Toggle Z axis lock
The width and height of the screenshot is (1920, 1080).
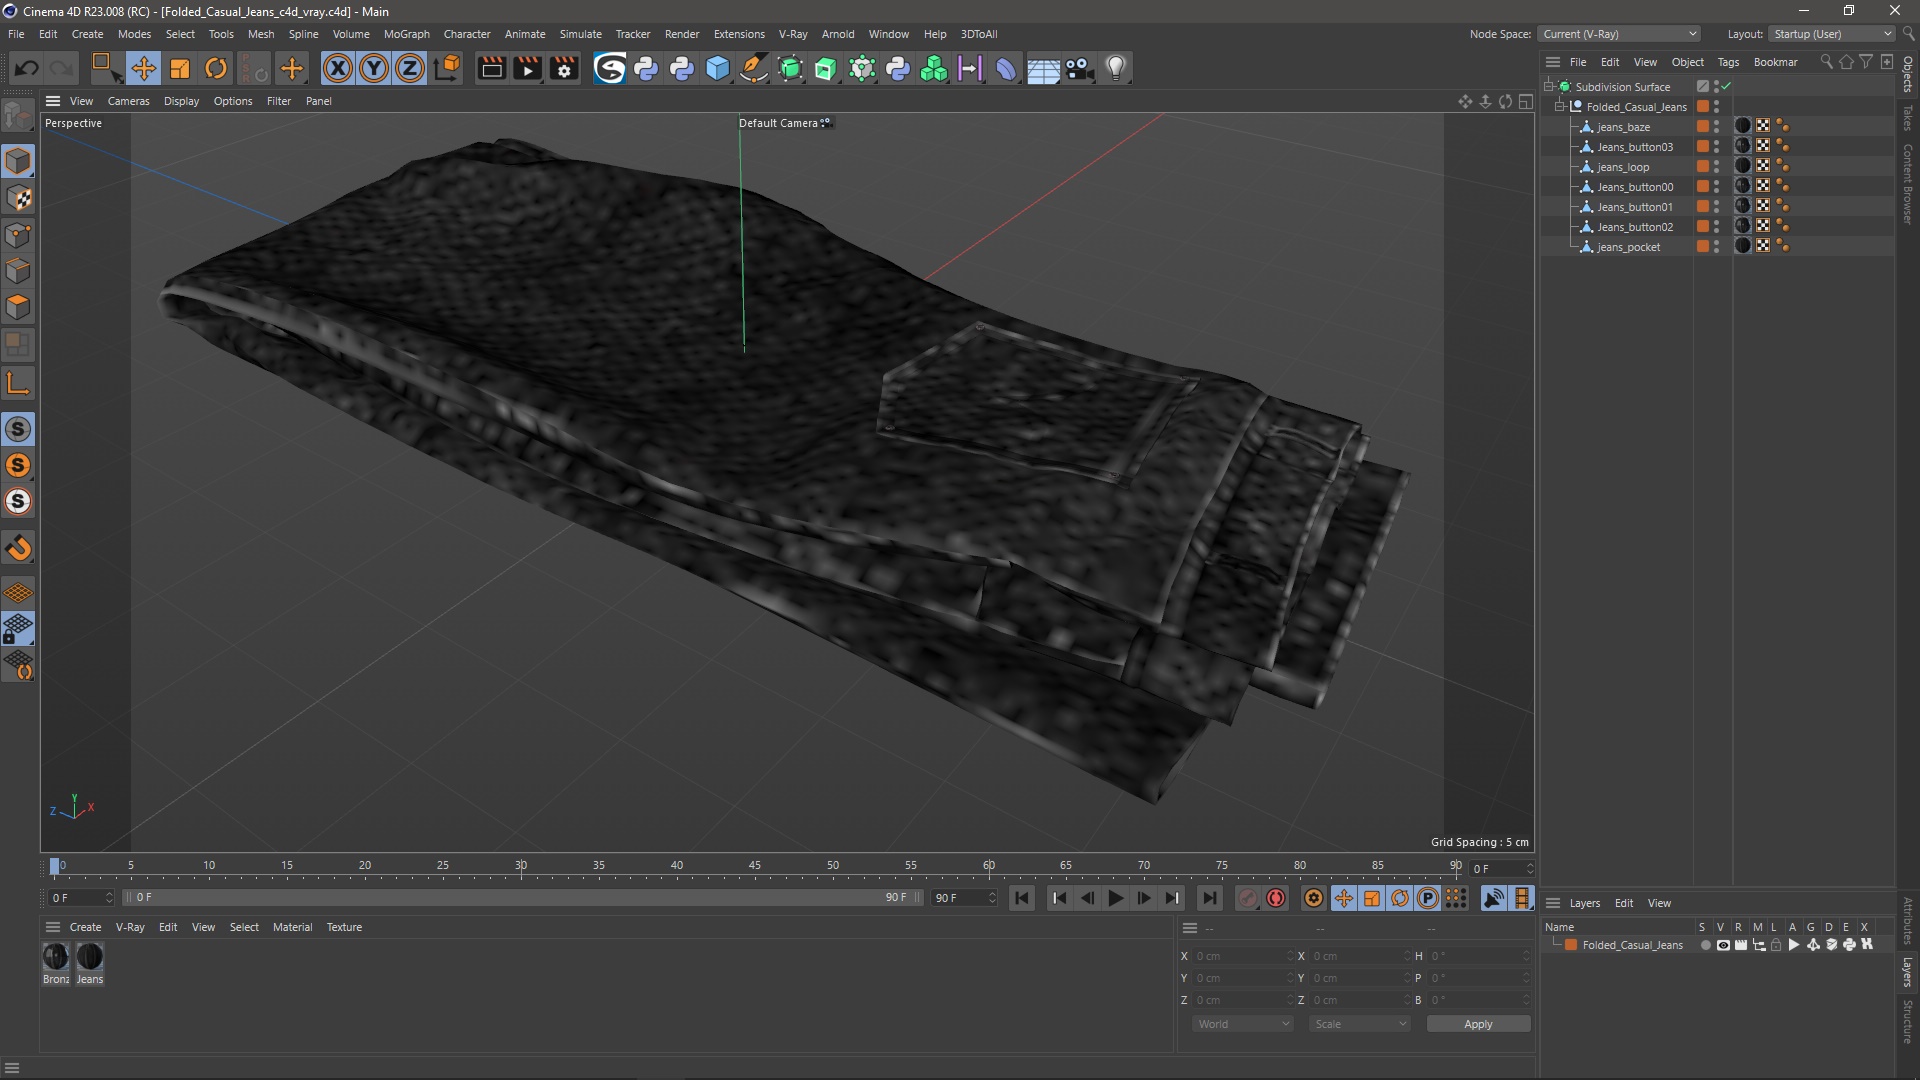[x=410, y=68]
